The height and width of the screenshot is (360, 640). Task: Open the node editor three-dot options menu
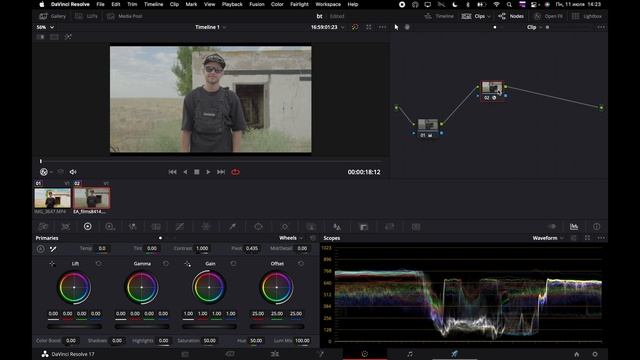tap(601, 27)
